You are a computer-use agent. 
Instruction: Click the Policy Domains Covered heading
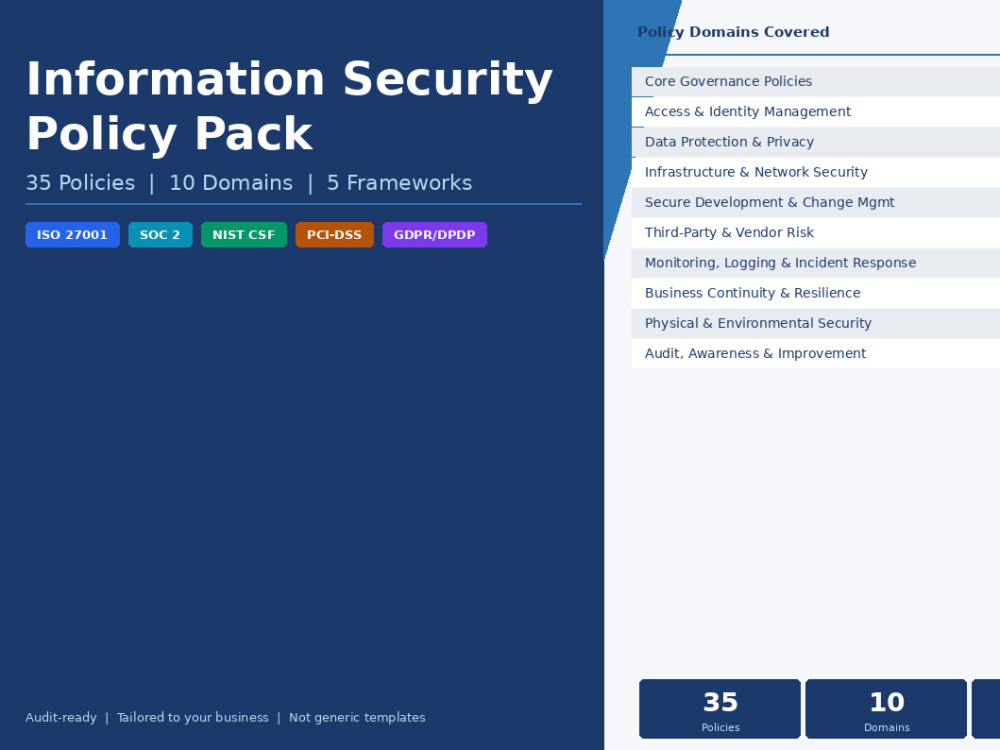(x=733, y=32)
